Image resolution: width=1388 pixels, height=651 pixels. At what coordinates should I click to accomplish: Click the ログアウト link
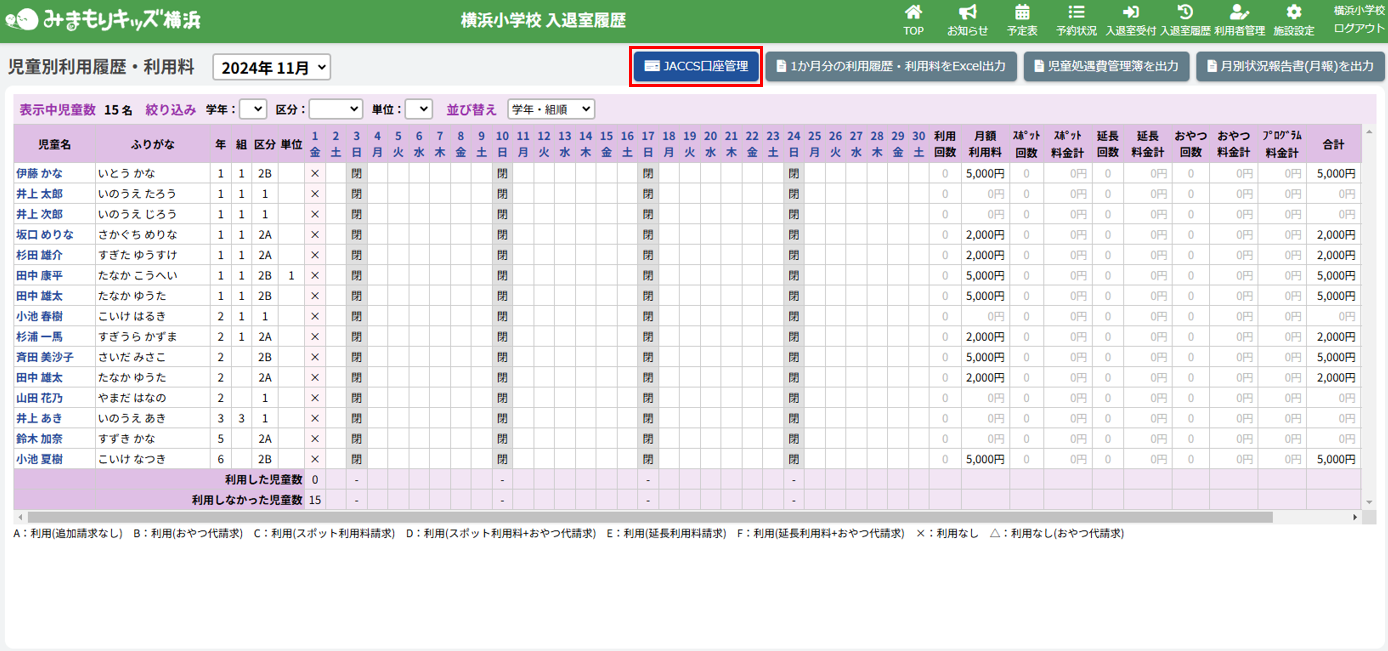pyautogui.click(x=1359, y=28)
